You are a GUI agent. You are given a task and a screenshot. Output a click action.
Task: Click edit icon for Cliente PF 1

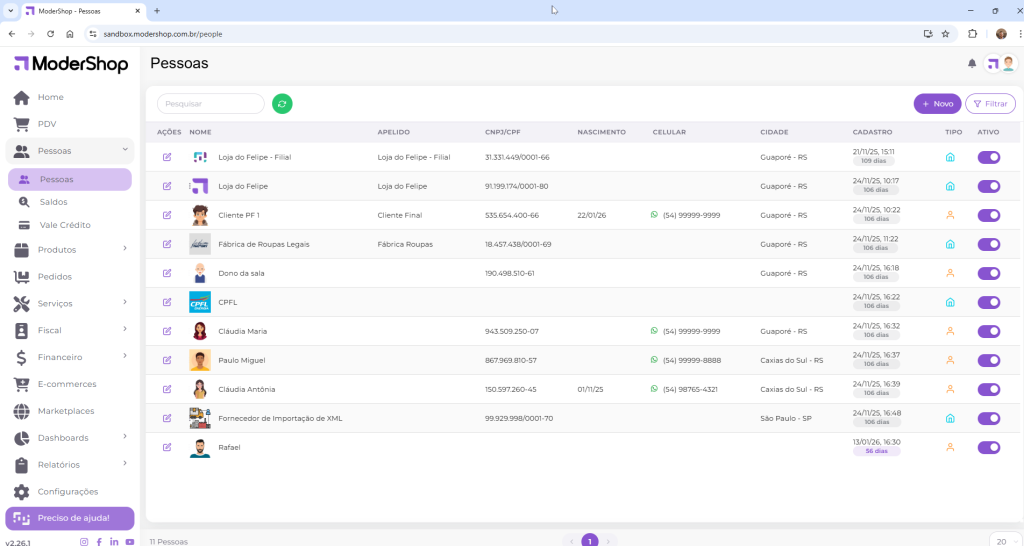(x=167, y=215)
